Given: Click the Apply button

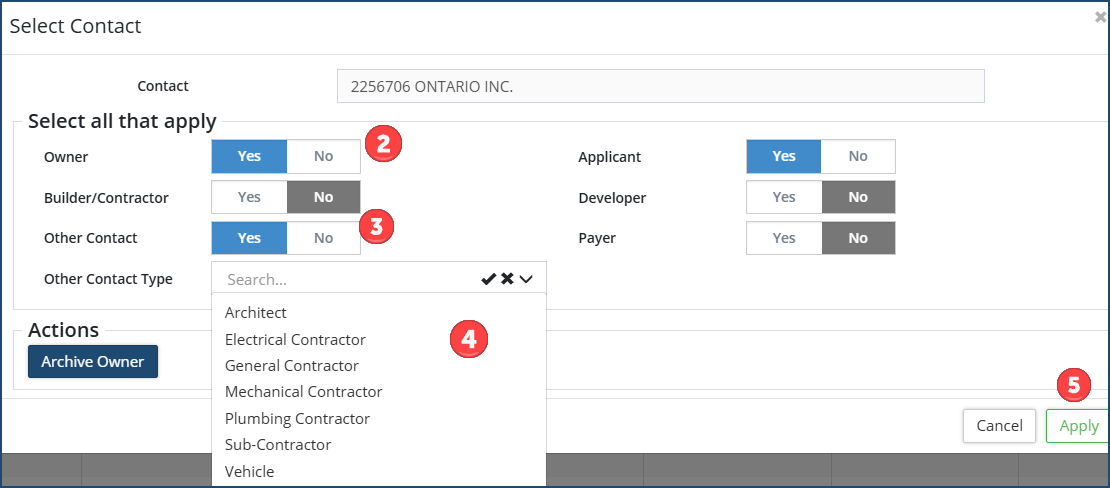Looking at the screenshot, I should point(1078,426).
